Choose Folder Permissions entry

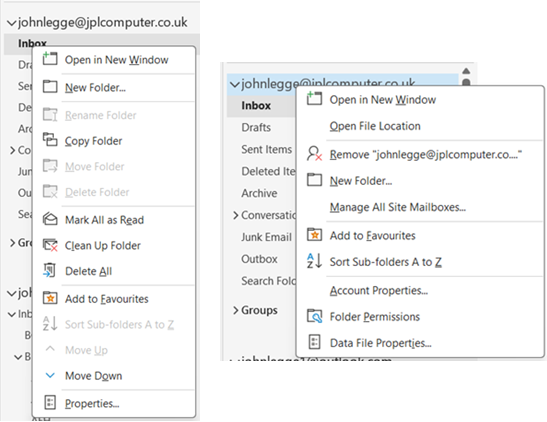coord(420,317)
